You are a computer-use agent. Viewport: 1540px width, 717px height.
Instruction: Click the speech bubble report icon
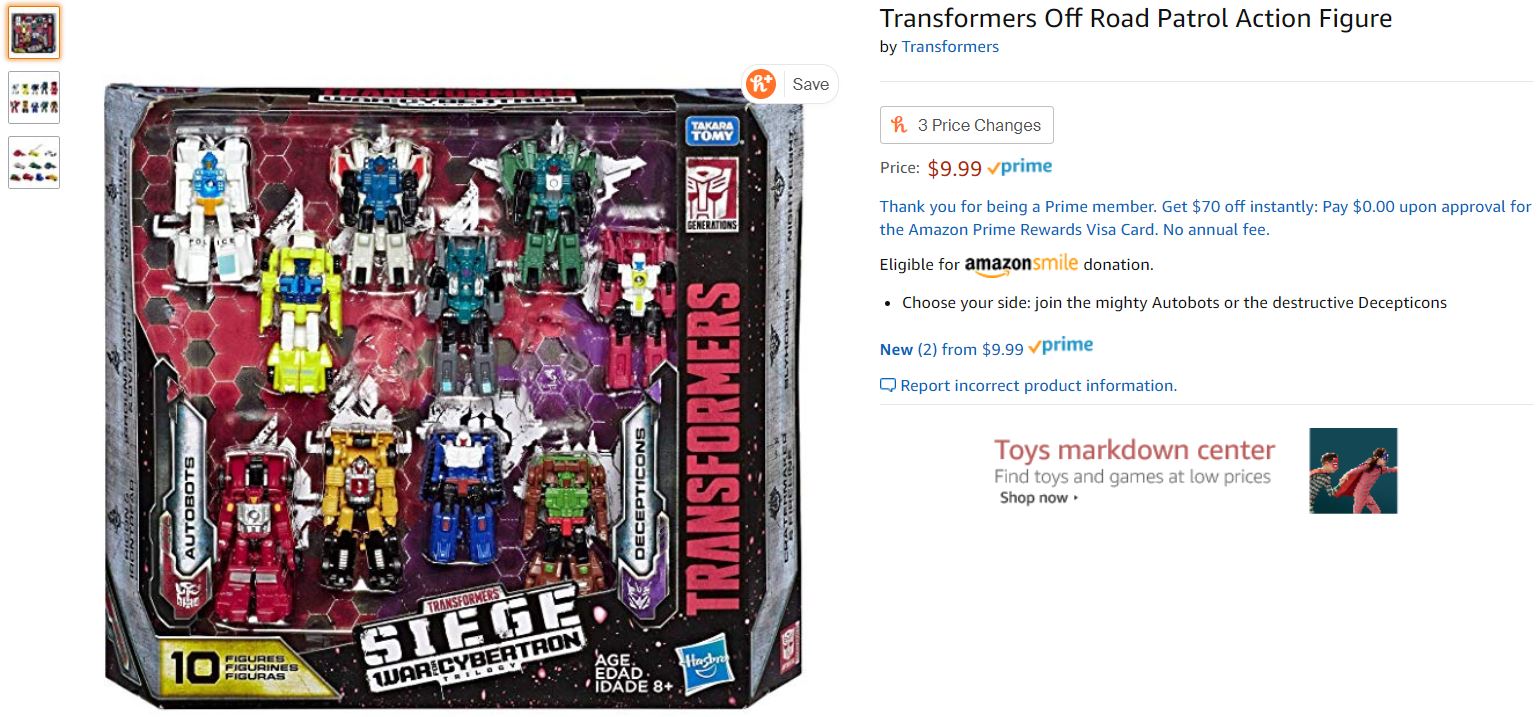(x=888, y=386)
